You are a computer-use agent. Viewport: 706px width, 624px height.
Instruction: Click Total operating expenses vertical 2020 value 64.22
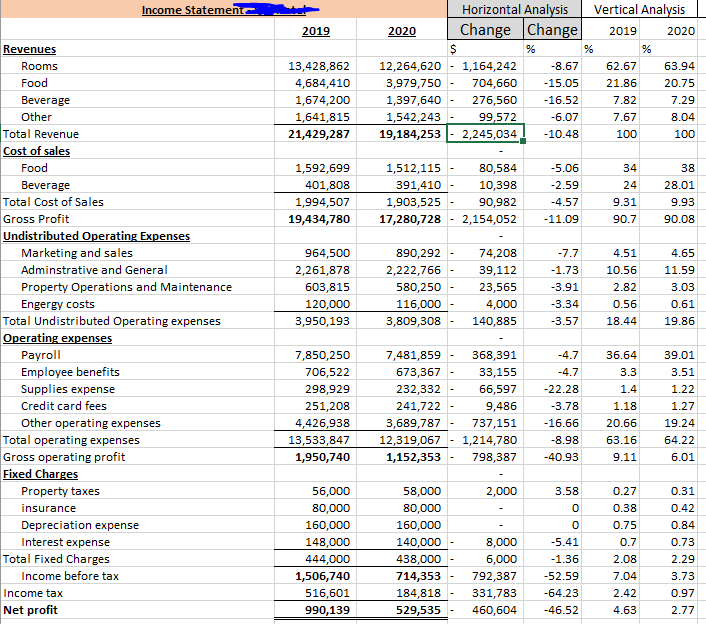click(679, 440)
